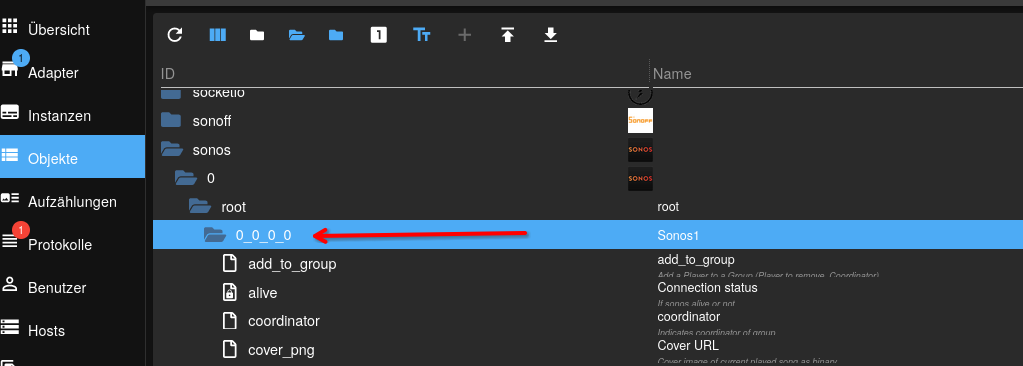Viewport: 1023px width, 366px height.
Task: Select the alive state object
Action: [263, 293]
